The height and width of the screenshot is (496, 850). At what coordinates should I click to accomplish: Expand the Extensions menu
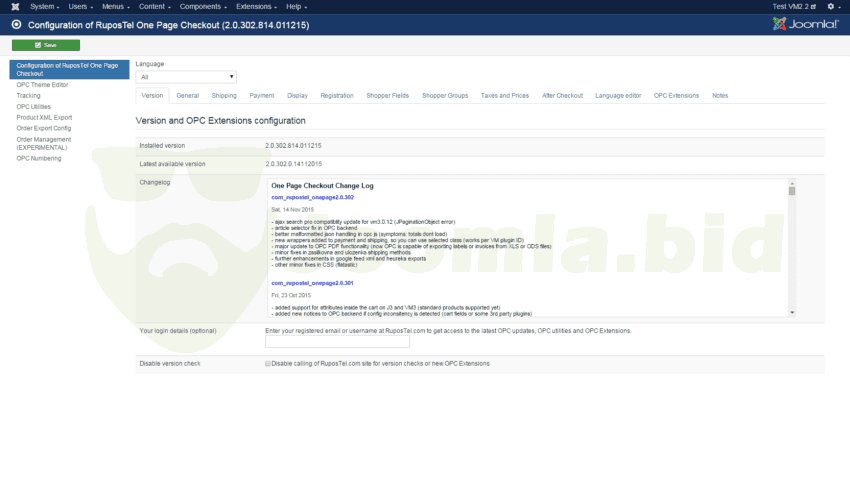tap(255, 7)
